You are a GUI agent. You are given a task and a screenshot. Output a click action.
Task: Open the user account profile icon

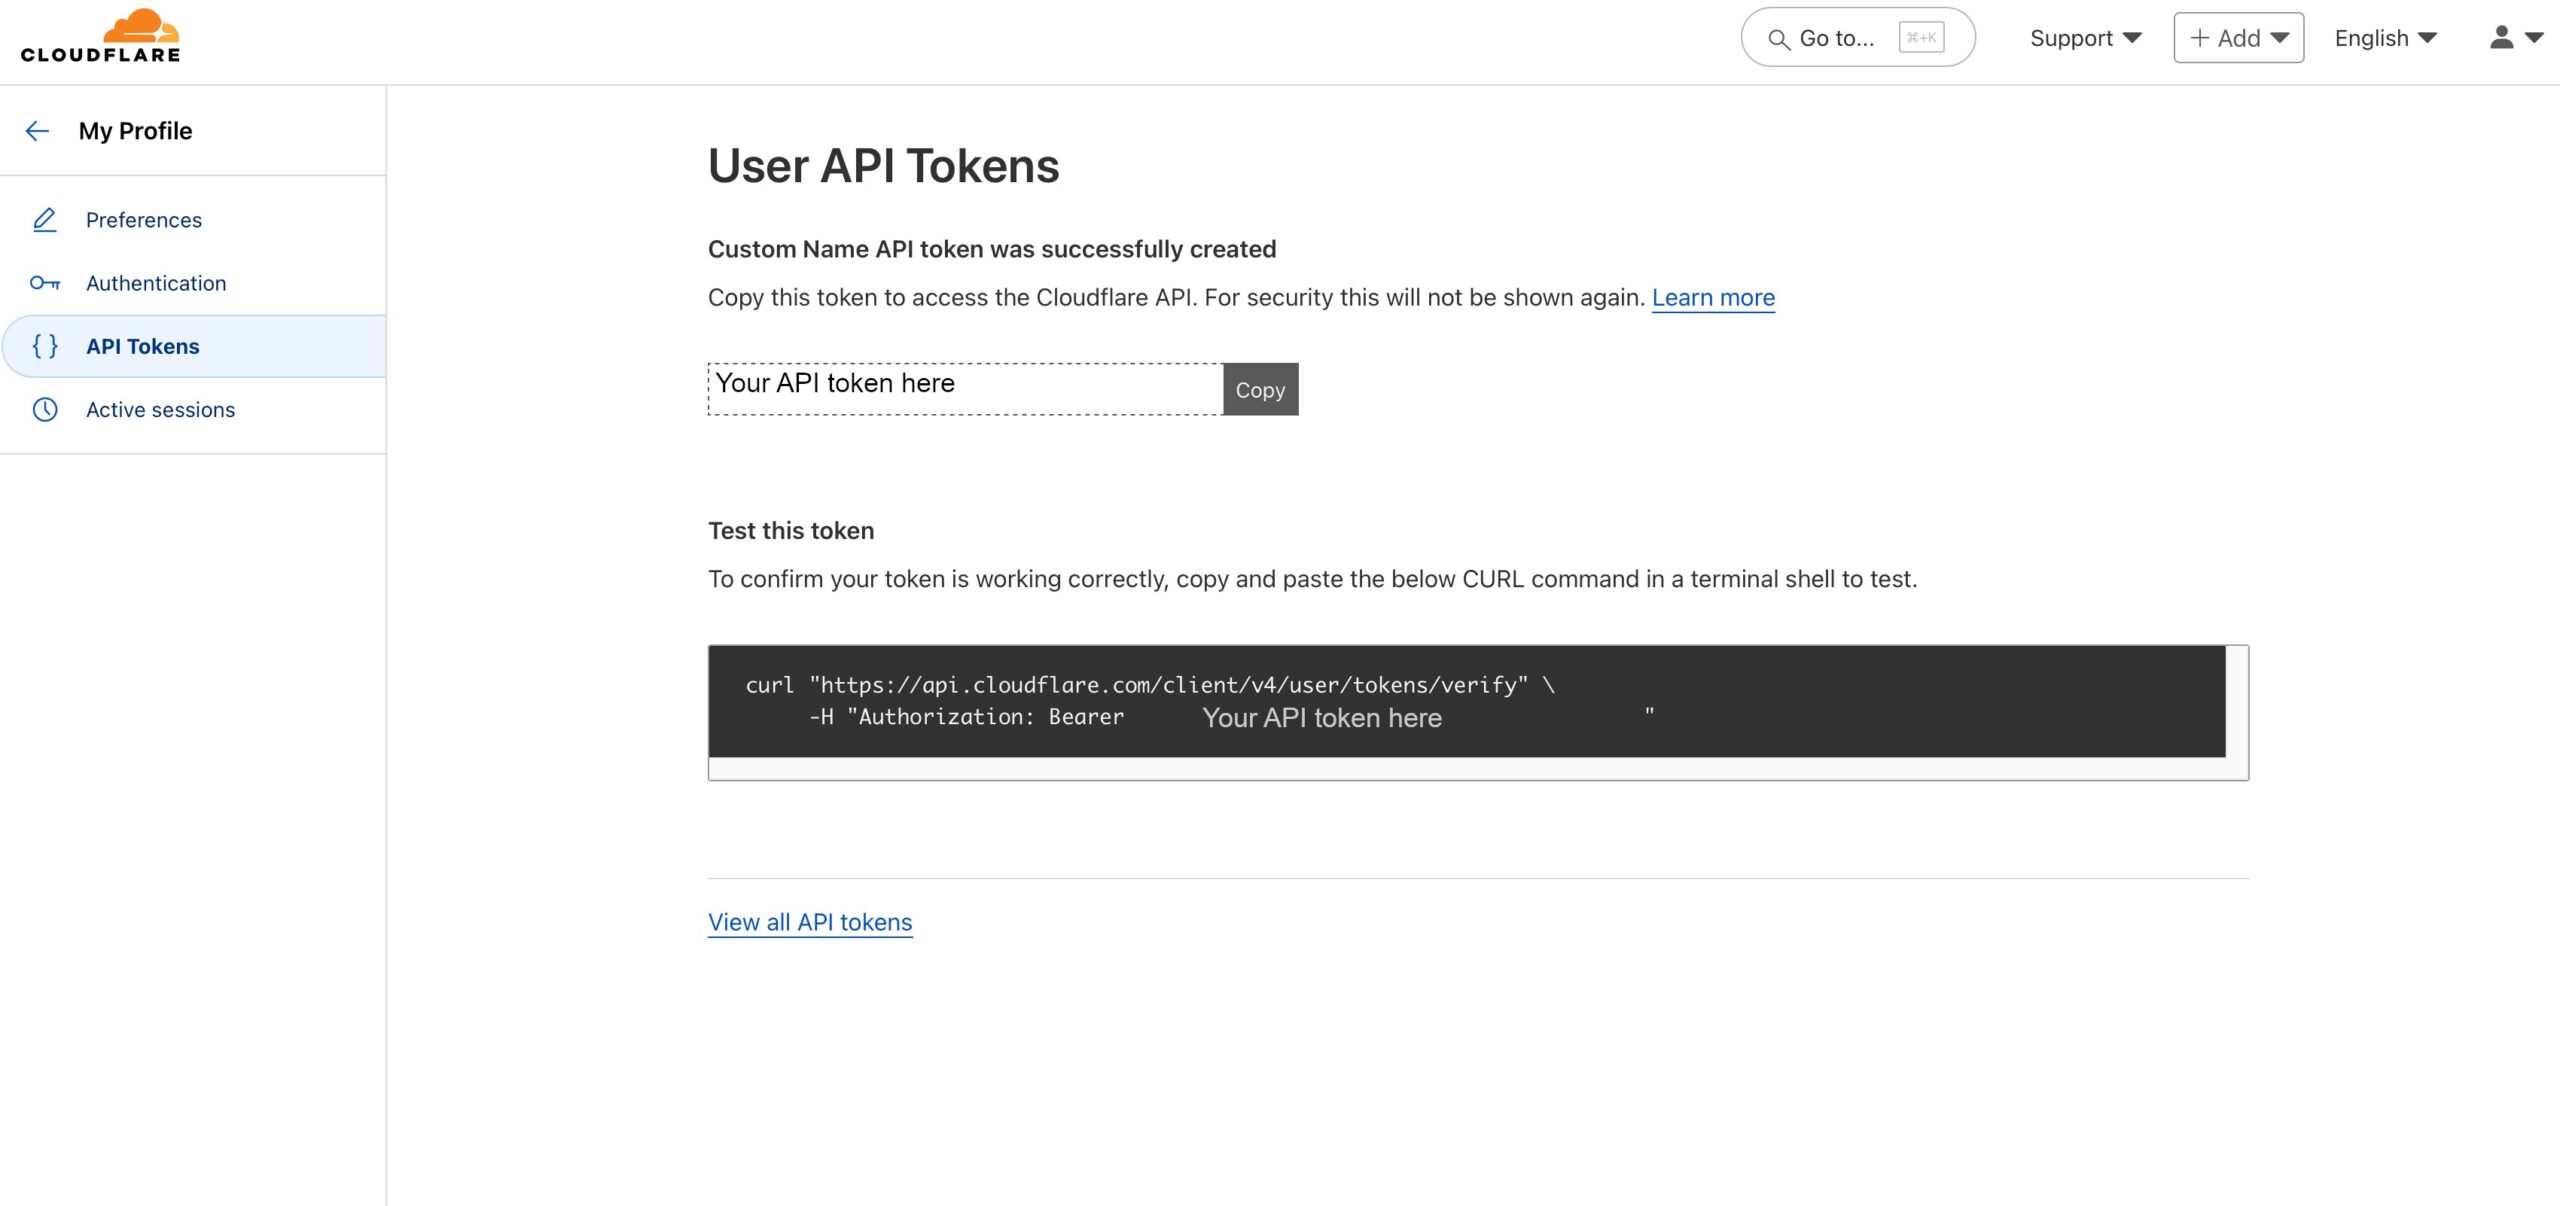(x=2501, y=37)
